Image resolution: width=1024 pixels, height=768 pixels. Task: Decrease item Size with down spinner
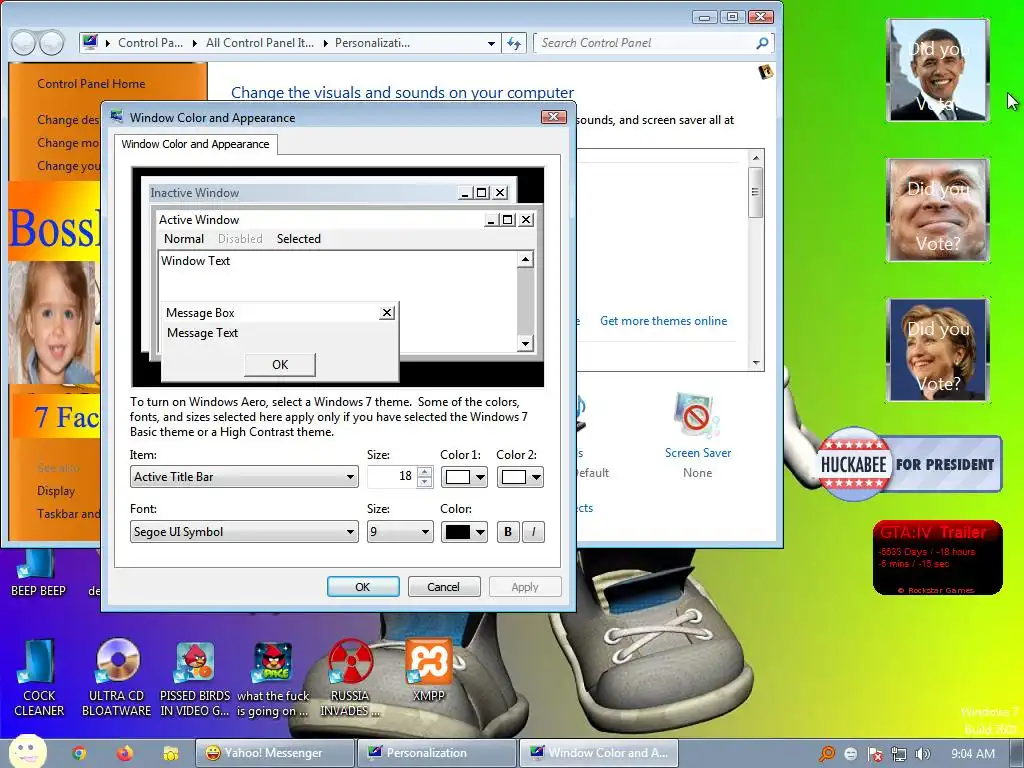(x=424, y=483)
